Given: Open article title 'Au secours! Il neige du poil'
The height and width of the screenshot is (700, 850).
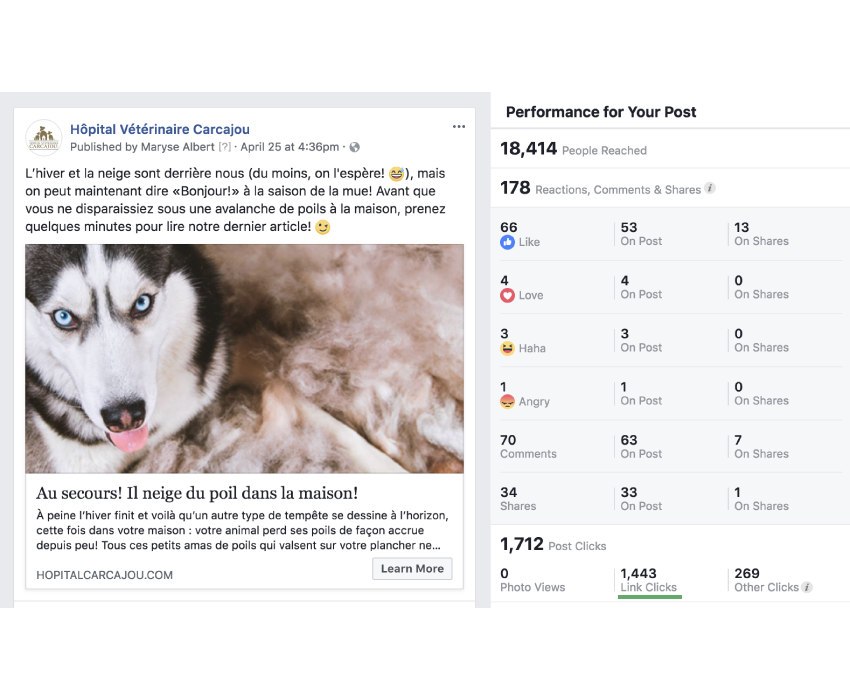Looking at the screenshot, I should [x=197, y=493].
